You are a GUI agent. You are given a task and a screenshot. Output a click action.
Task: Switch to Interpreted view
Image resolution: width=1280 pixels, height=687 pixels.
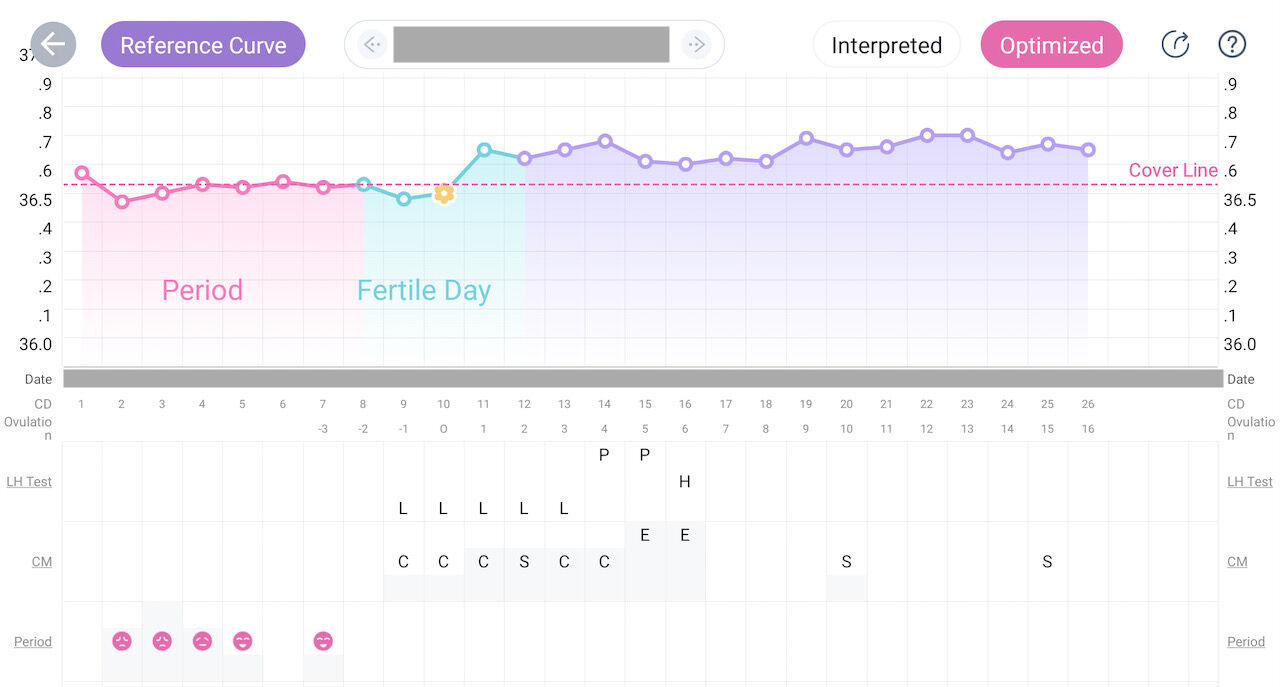886,45
